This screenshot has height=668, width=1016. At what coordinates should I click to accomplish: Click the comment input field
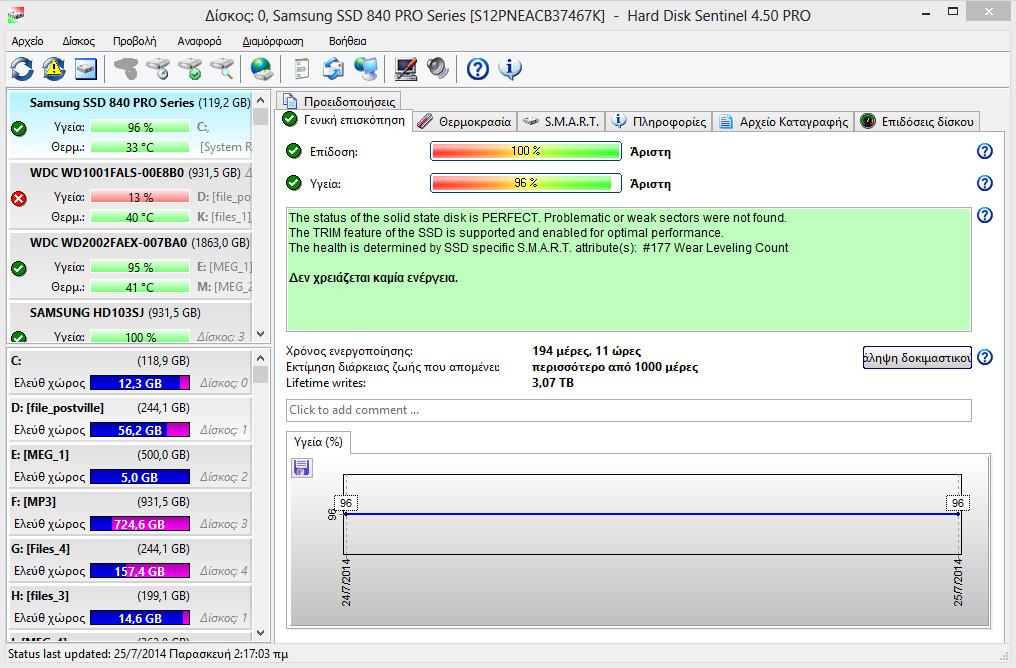(629, 410)
